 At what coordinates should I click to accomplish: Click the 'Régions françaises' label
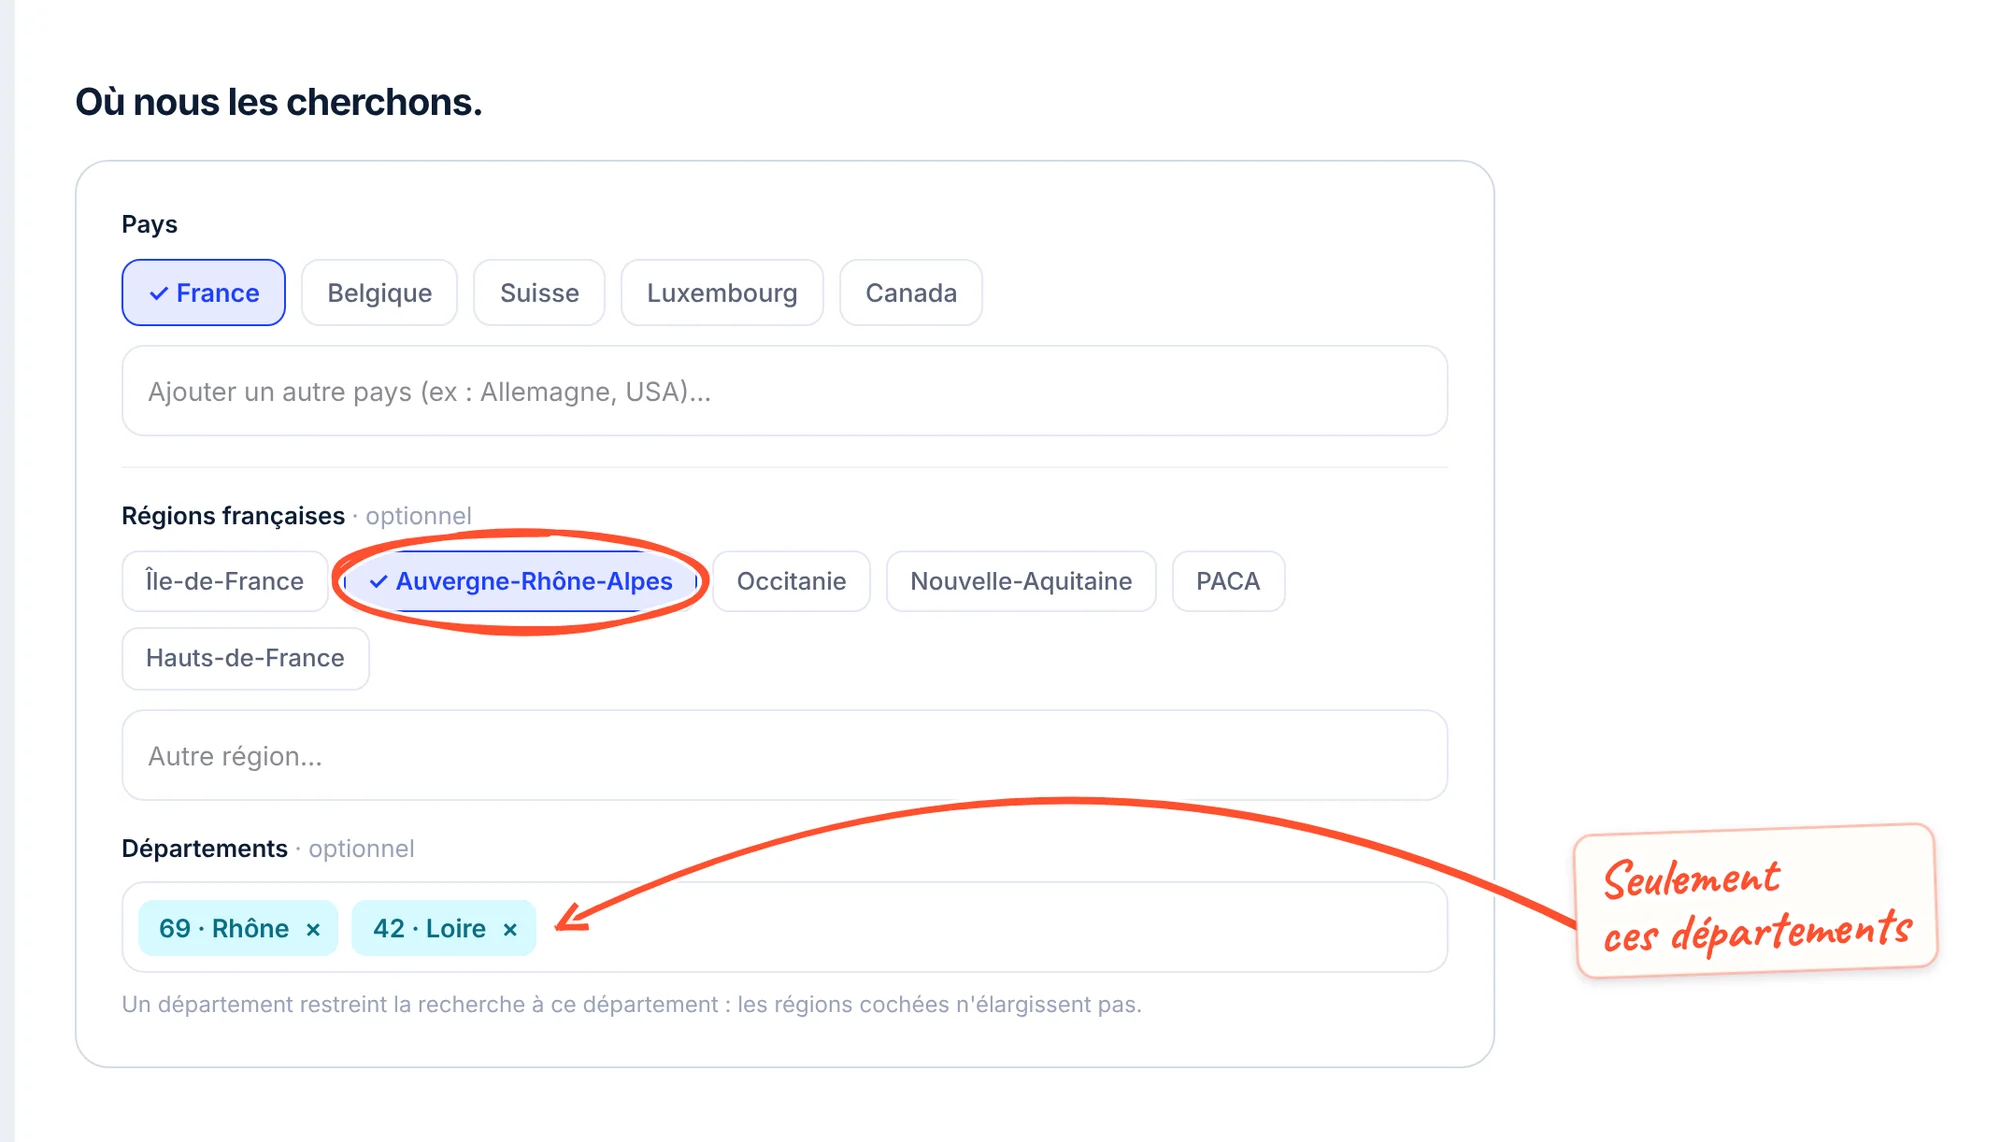233,516
